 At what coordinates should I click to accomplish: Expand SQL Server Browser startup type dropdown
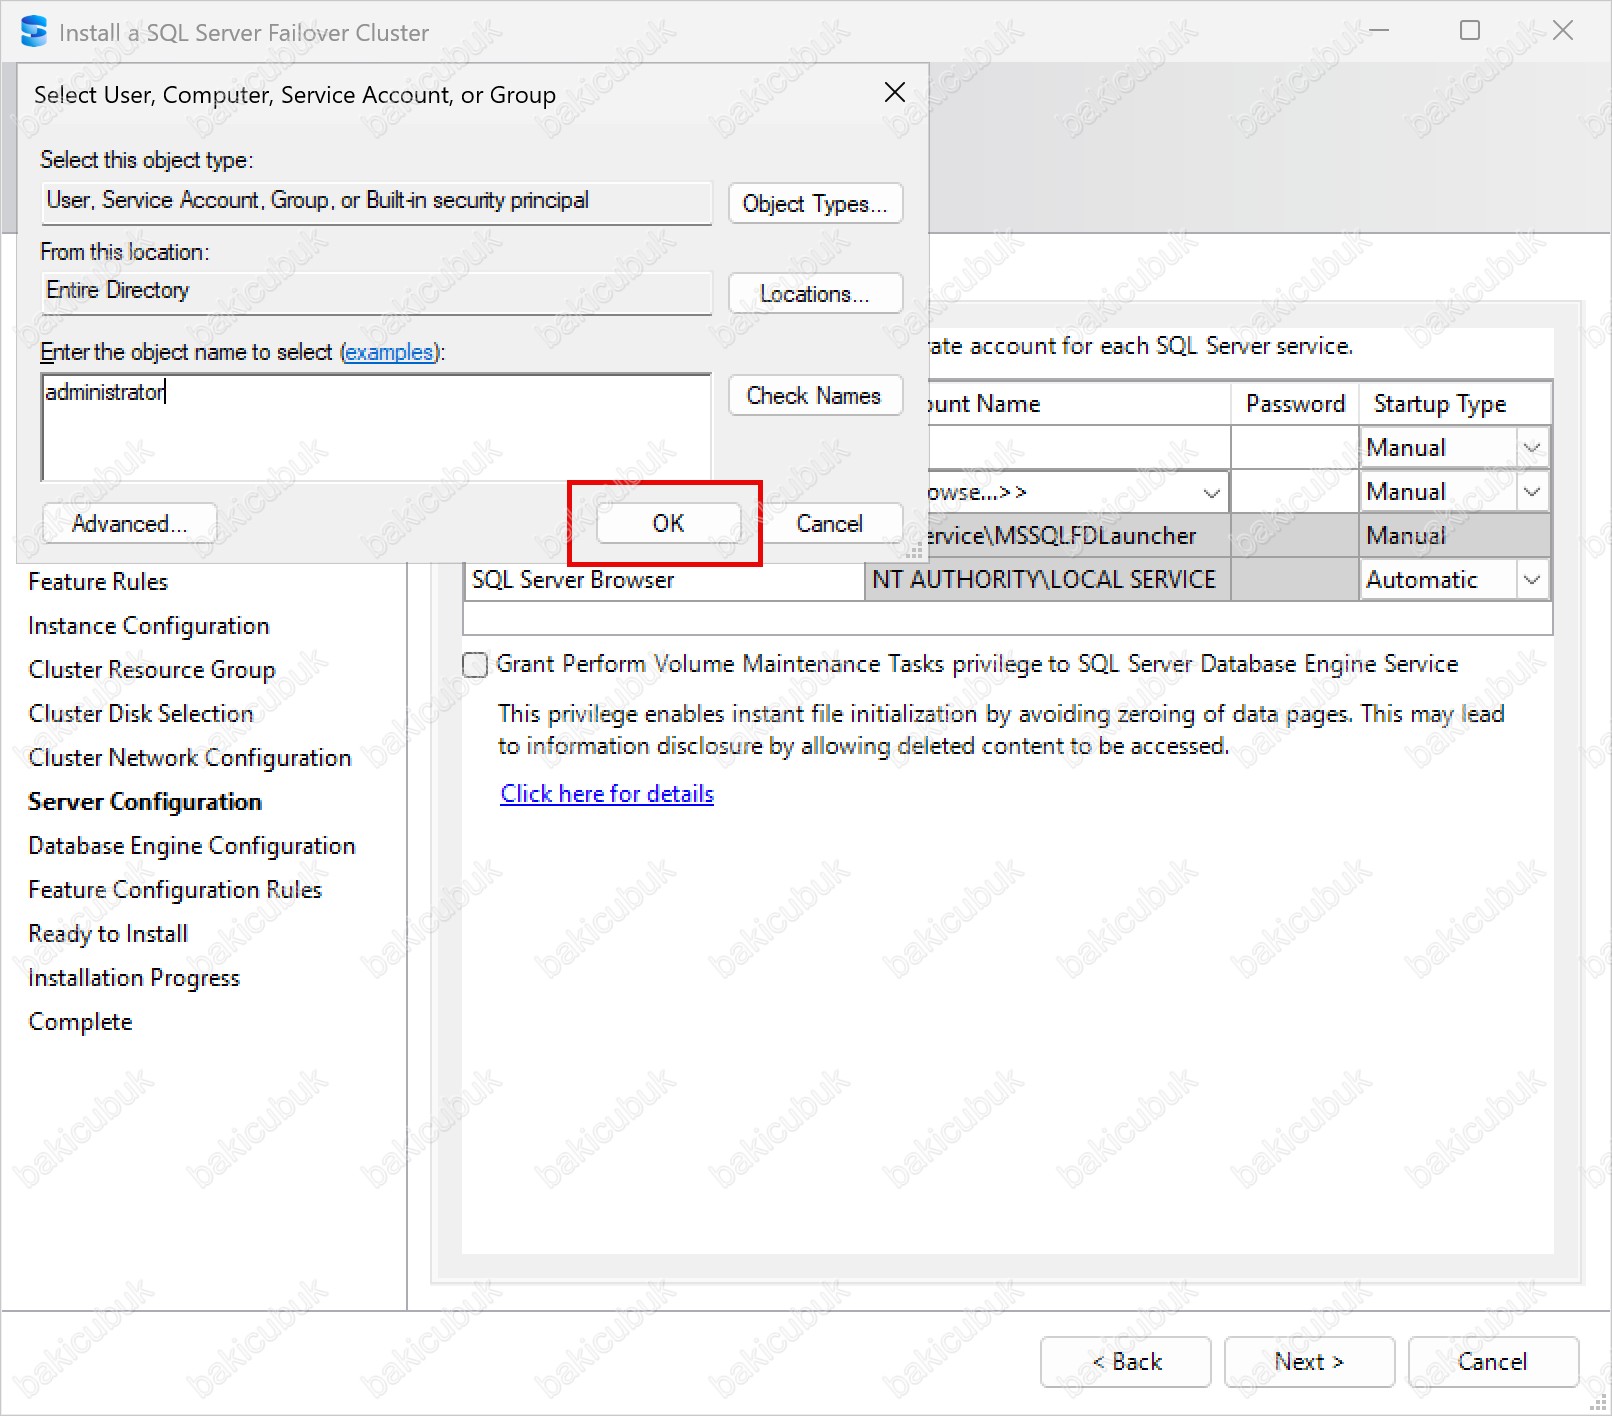pyautogui.click(x=1531, y=580)
